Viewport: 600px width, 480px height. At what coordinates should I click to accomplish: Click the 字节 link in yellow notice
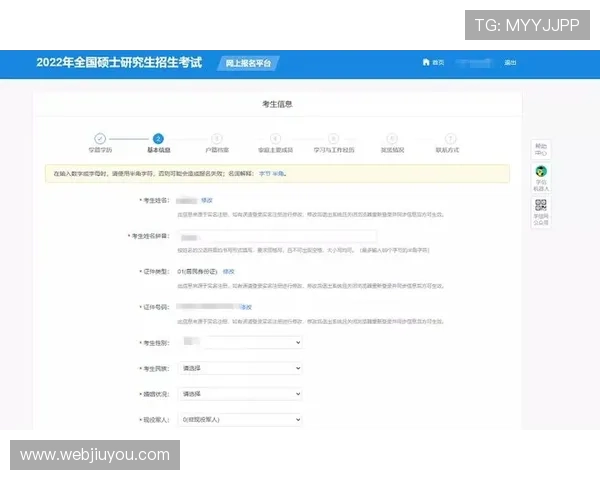click(x=264, y=173)
